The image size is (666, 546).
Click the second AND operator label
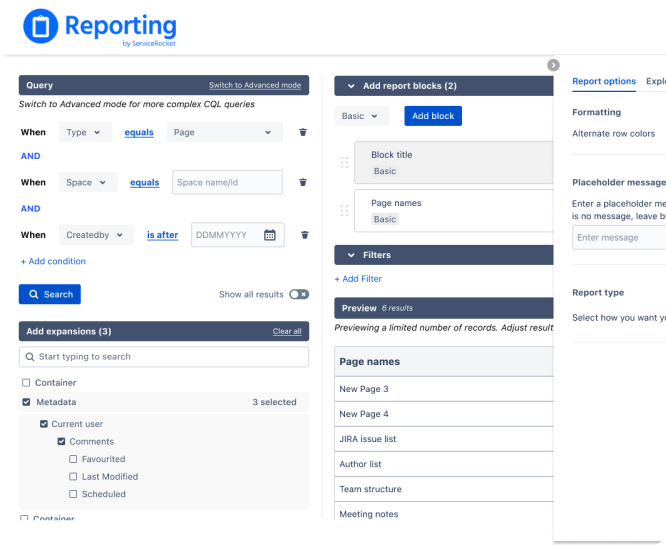[x=31, y=209]
